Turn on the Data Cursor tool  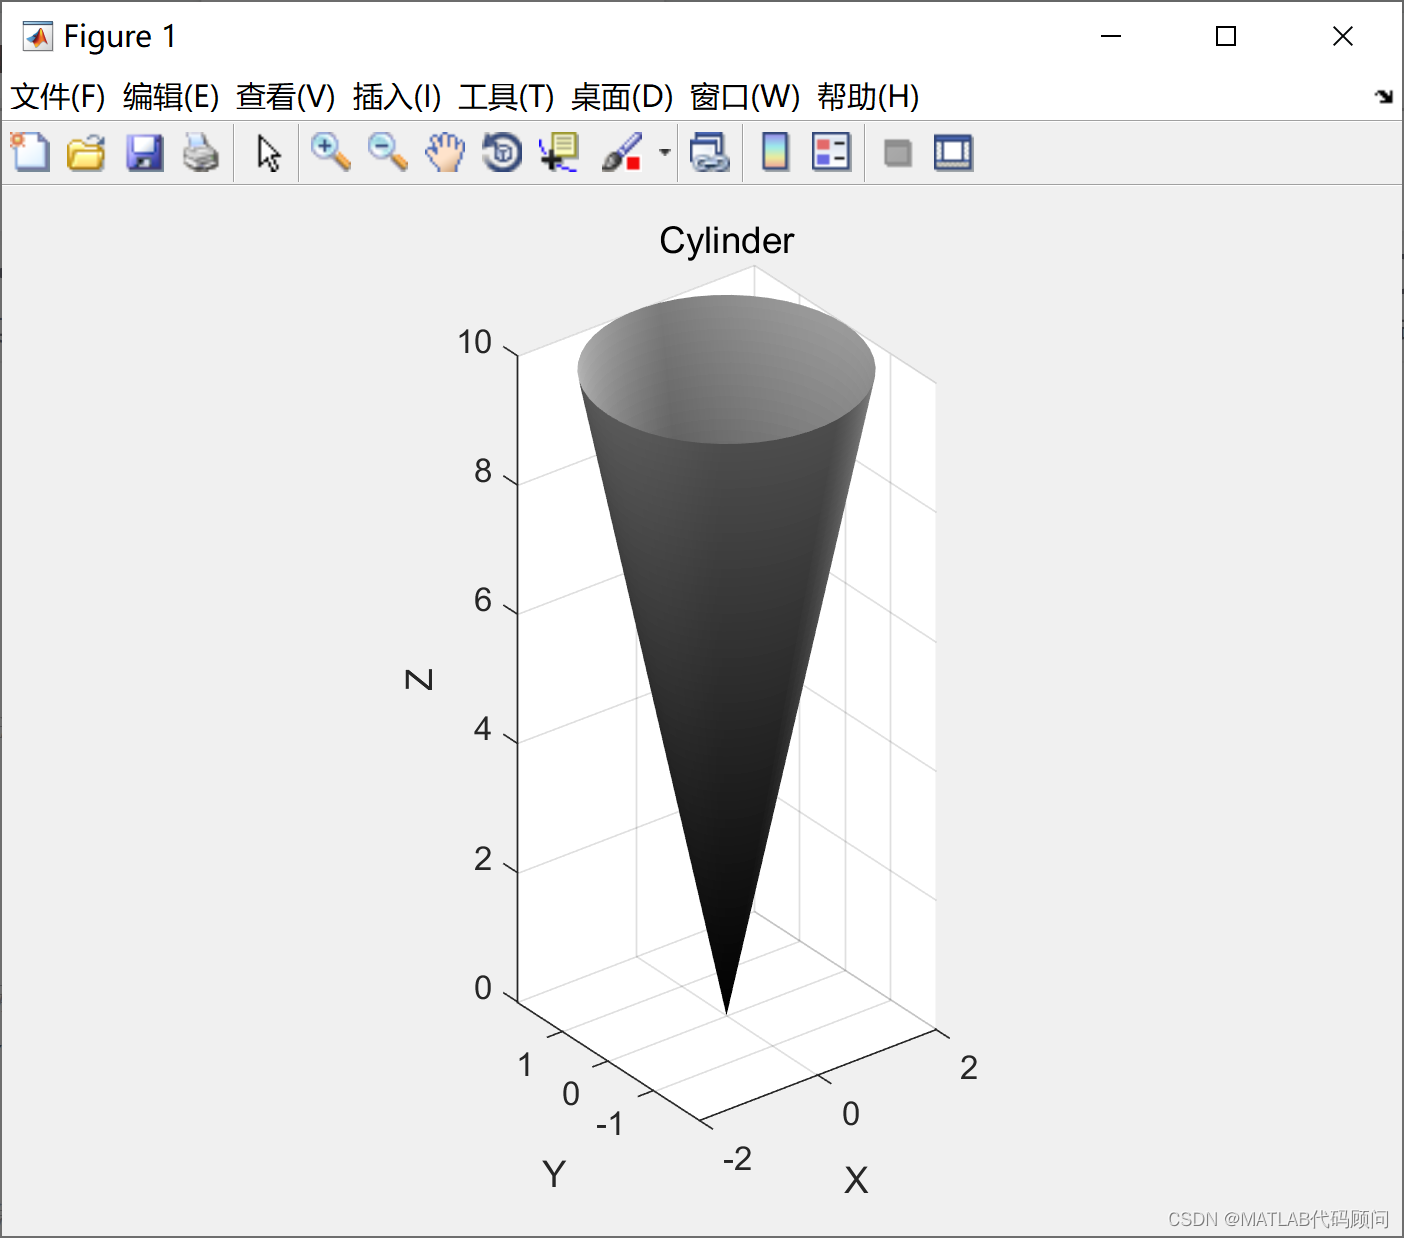559,152
